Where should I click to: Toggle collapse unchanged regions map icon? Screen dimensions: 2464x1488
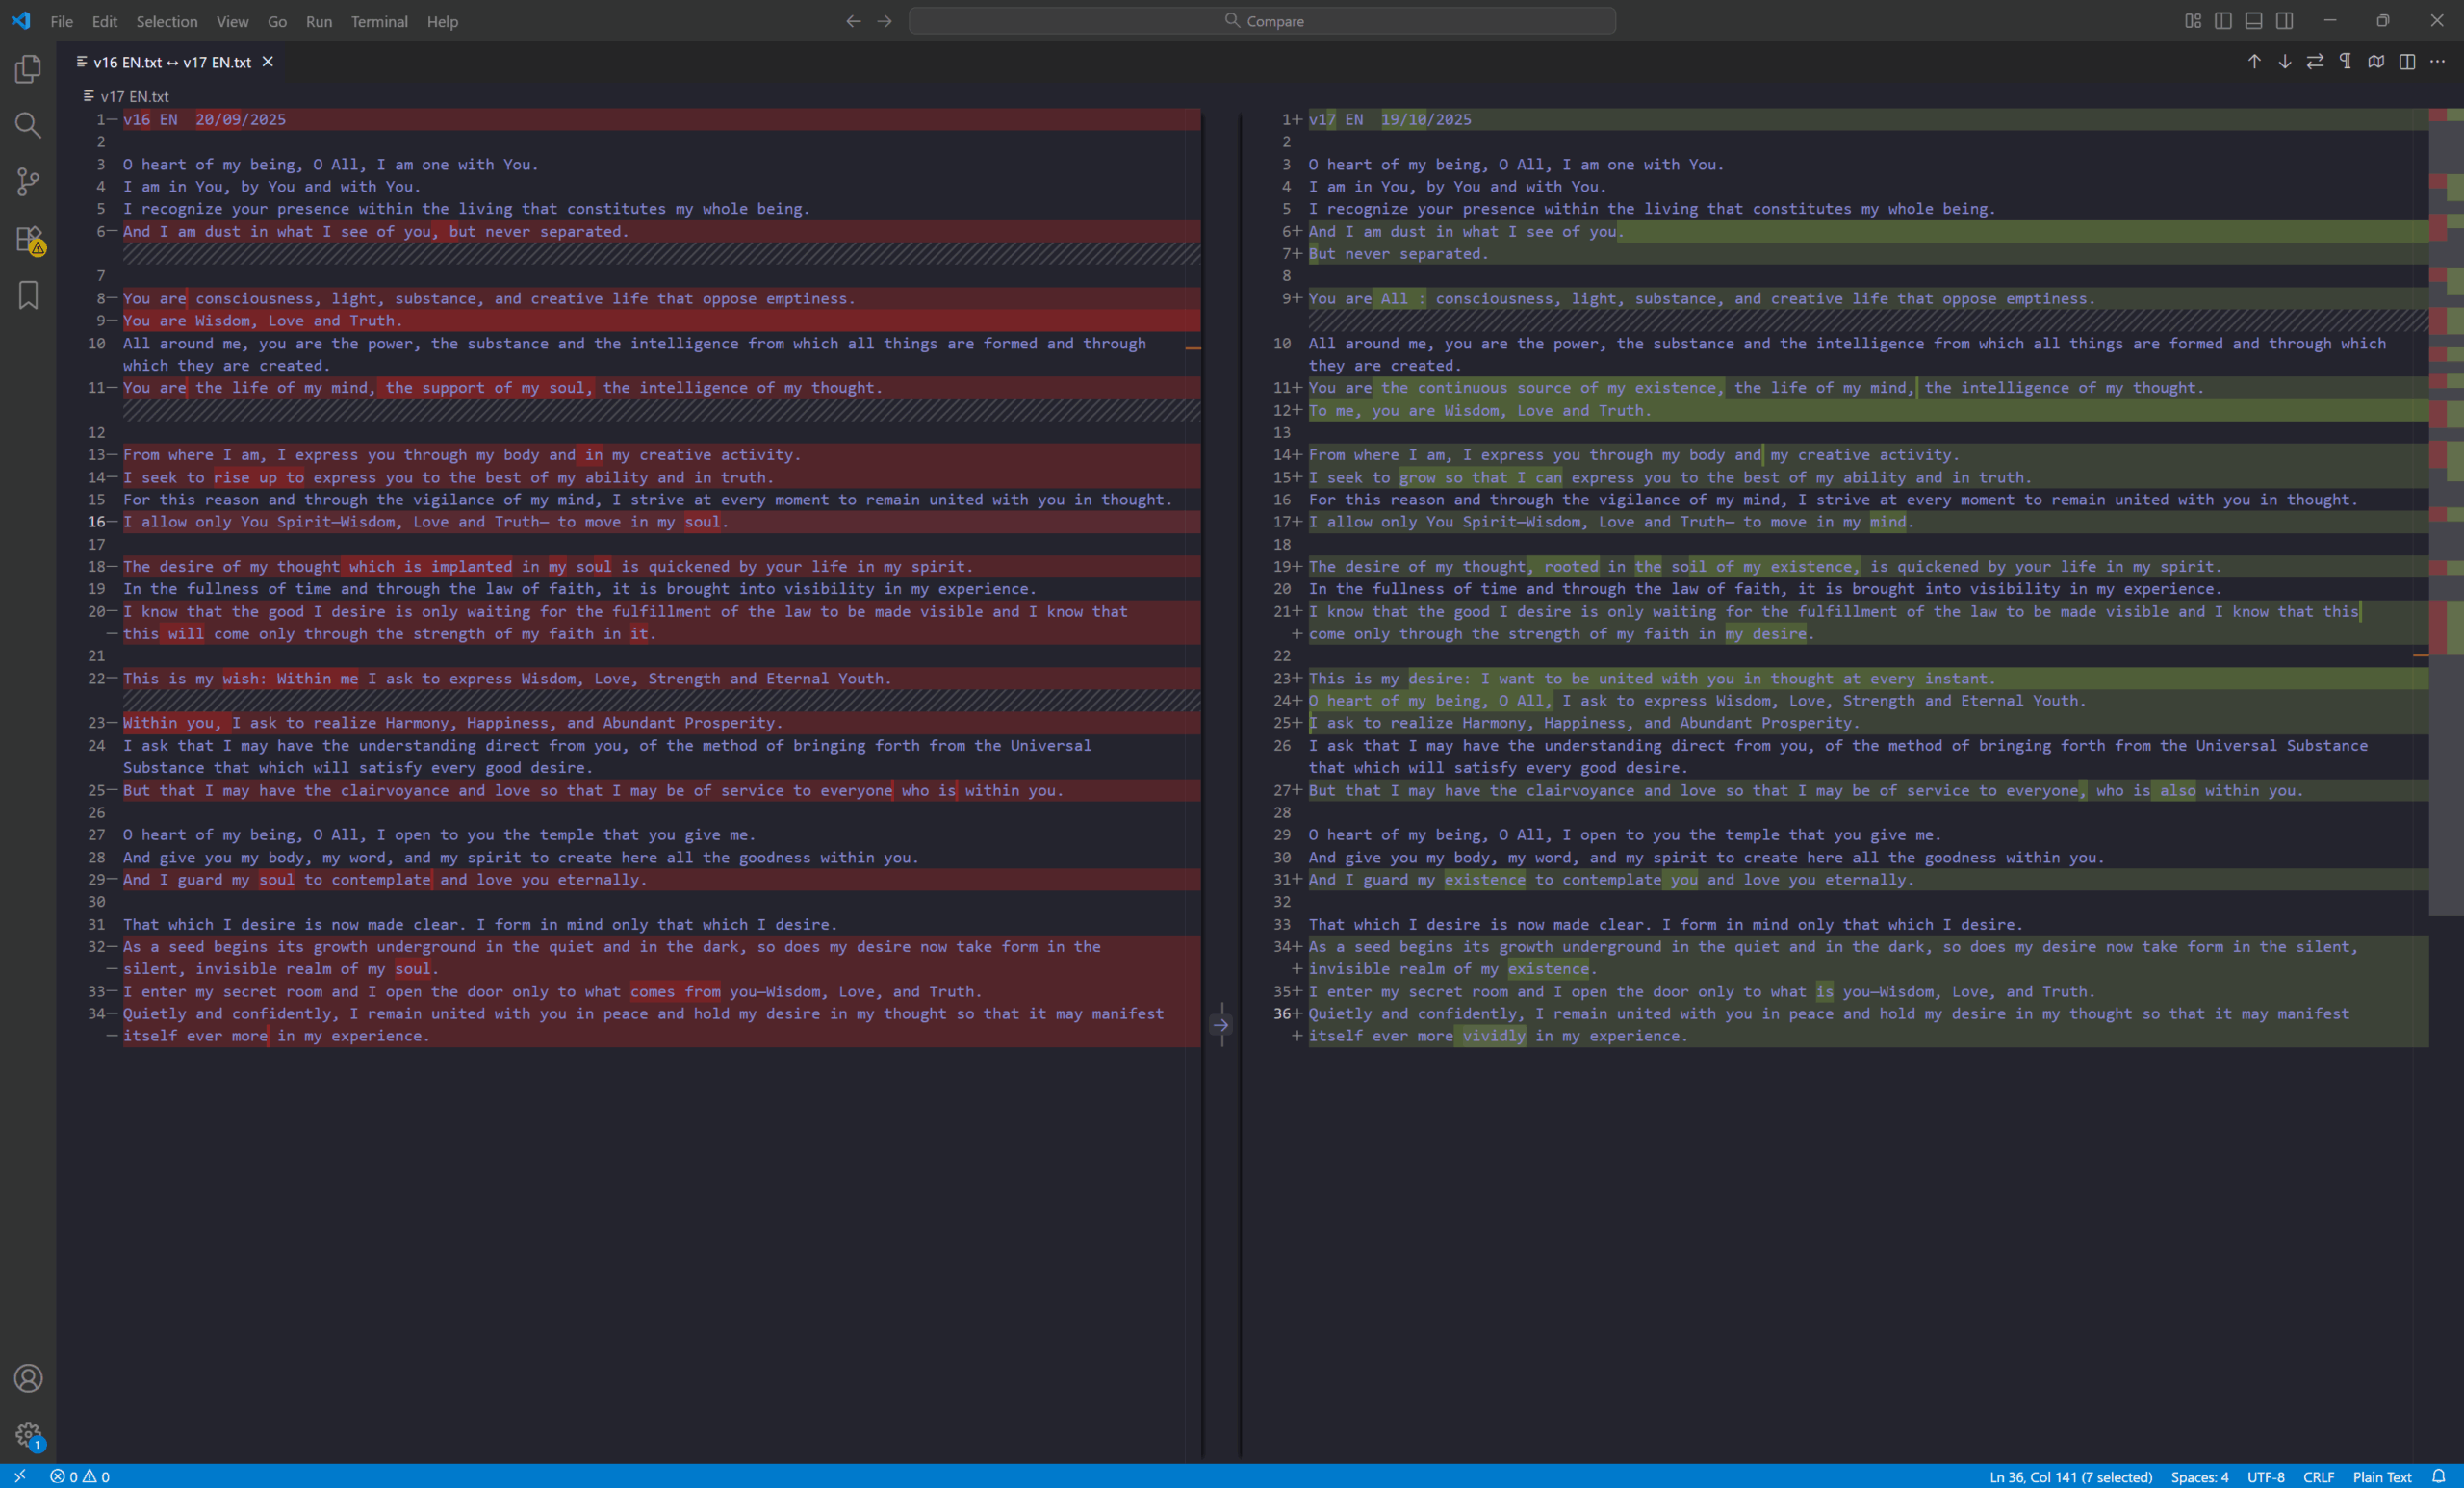2376,62
